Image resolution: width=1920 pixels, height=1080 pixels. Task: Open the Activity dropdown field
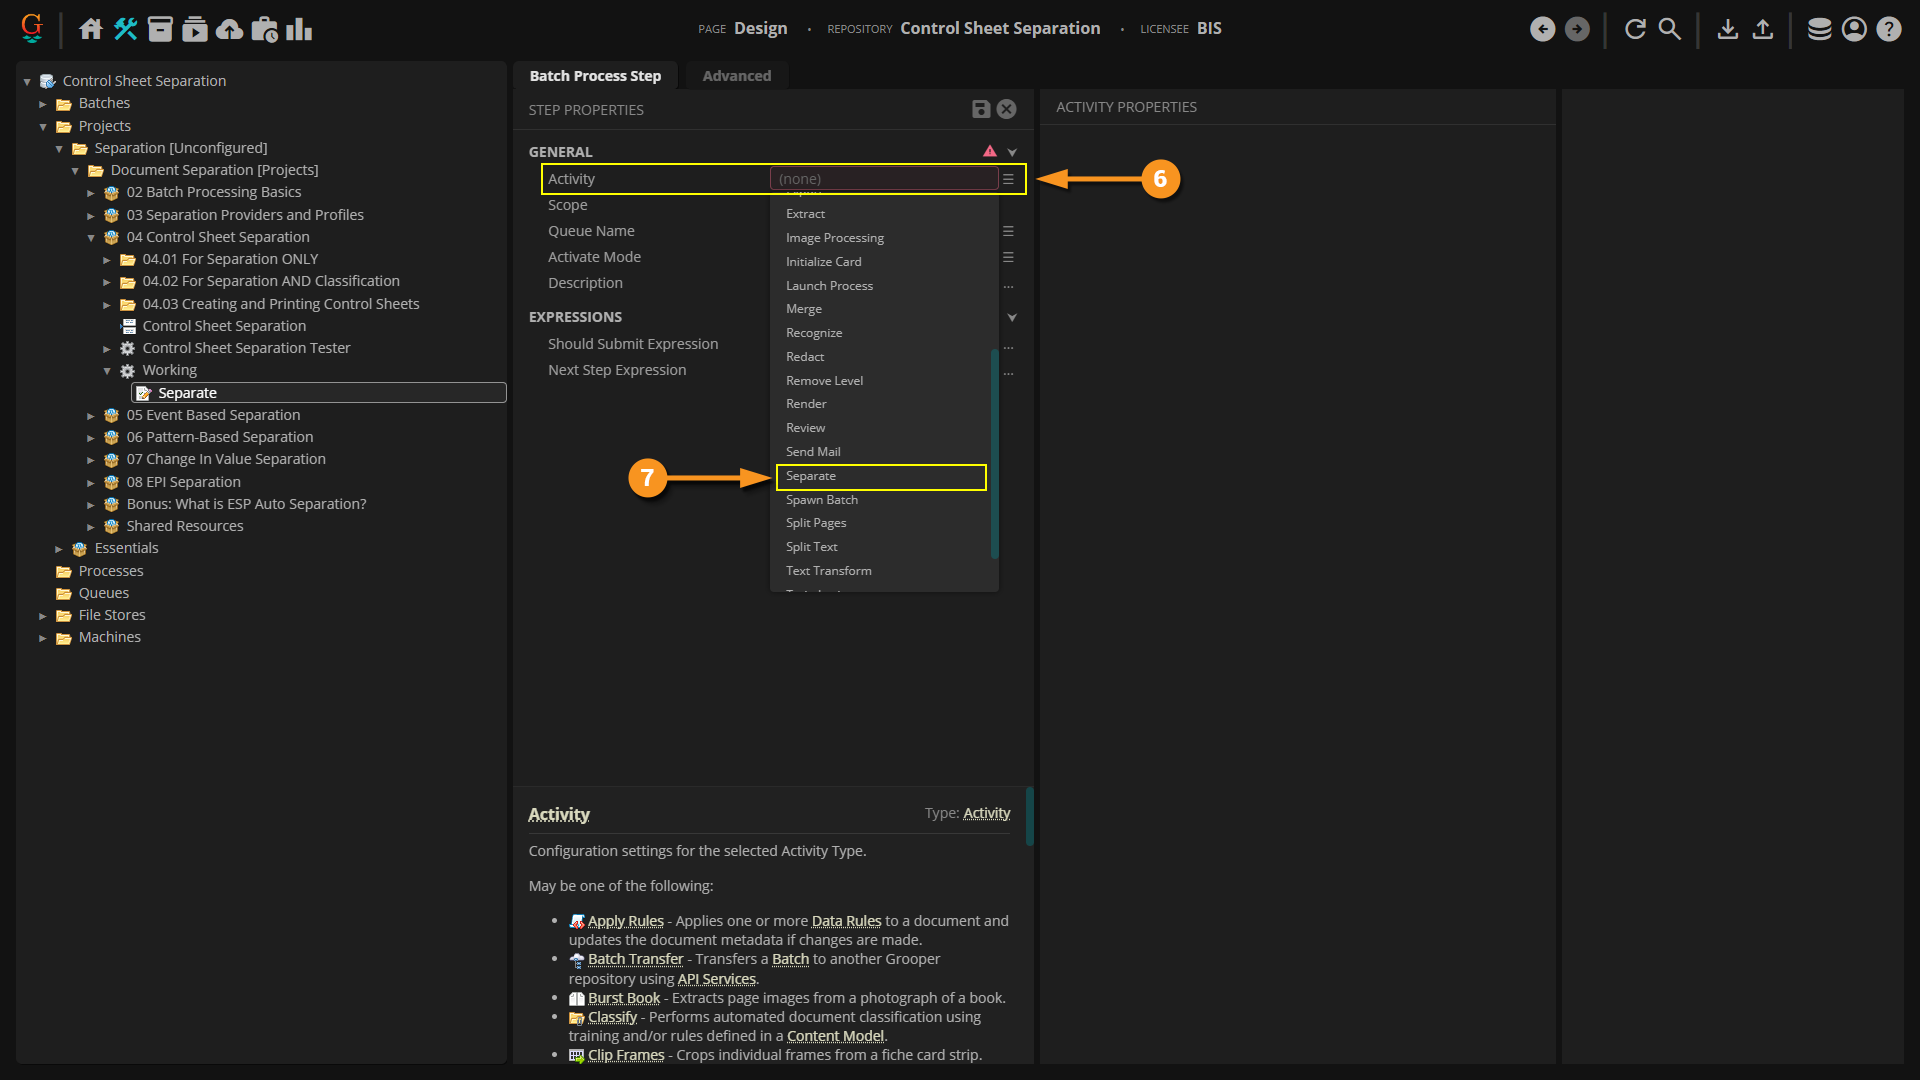tap(884, 179)
